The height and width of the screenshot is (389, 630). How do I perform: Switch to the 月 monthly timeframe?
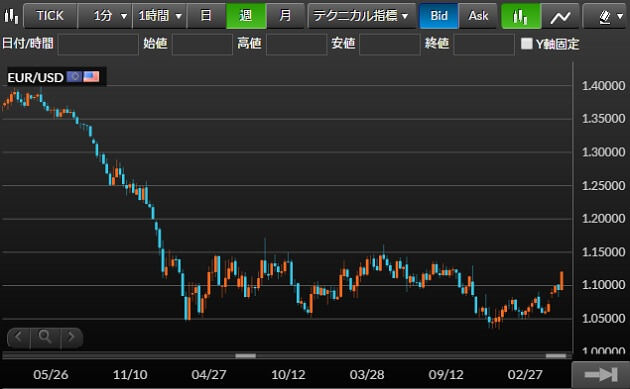coord(285,16)
